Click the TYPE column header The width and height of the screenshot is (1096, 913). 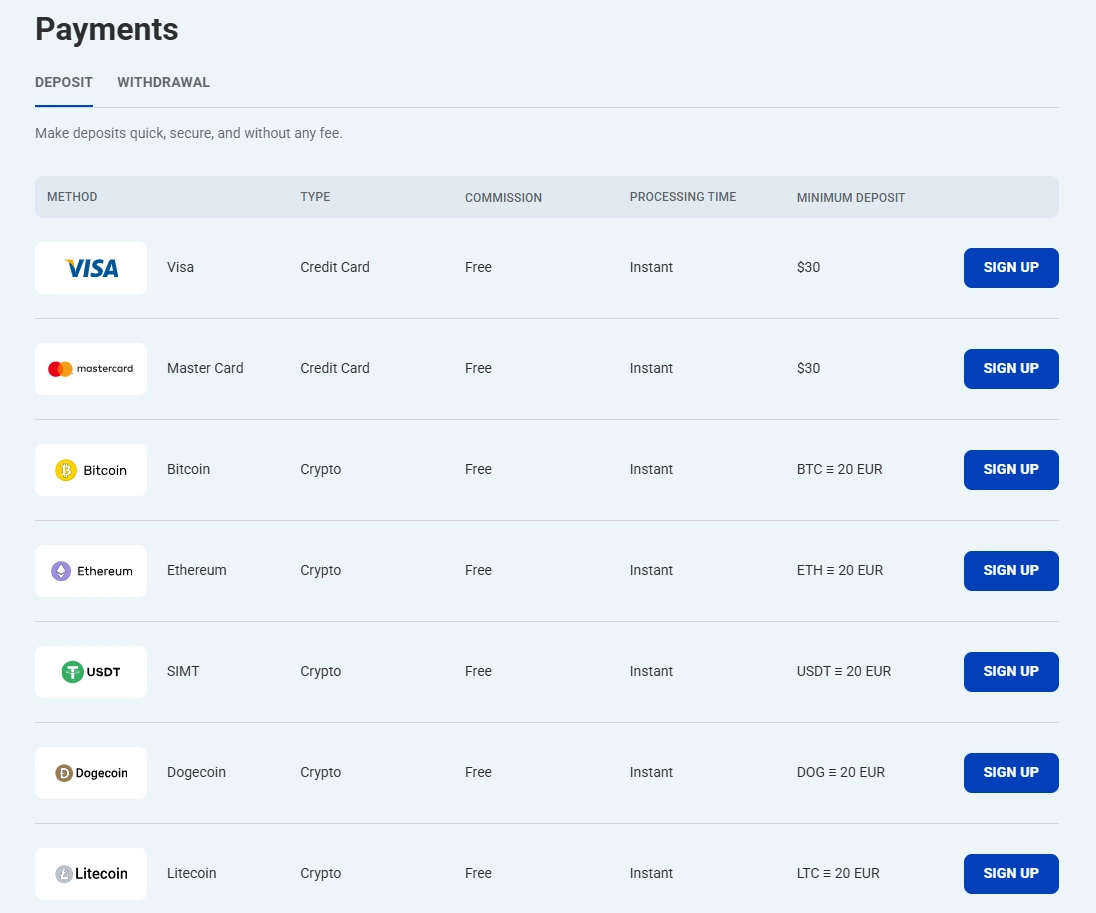coord(315,197)
